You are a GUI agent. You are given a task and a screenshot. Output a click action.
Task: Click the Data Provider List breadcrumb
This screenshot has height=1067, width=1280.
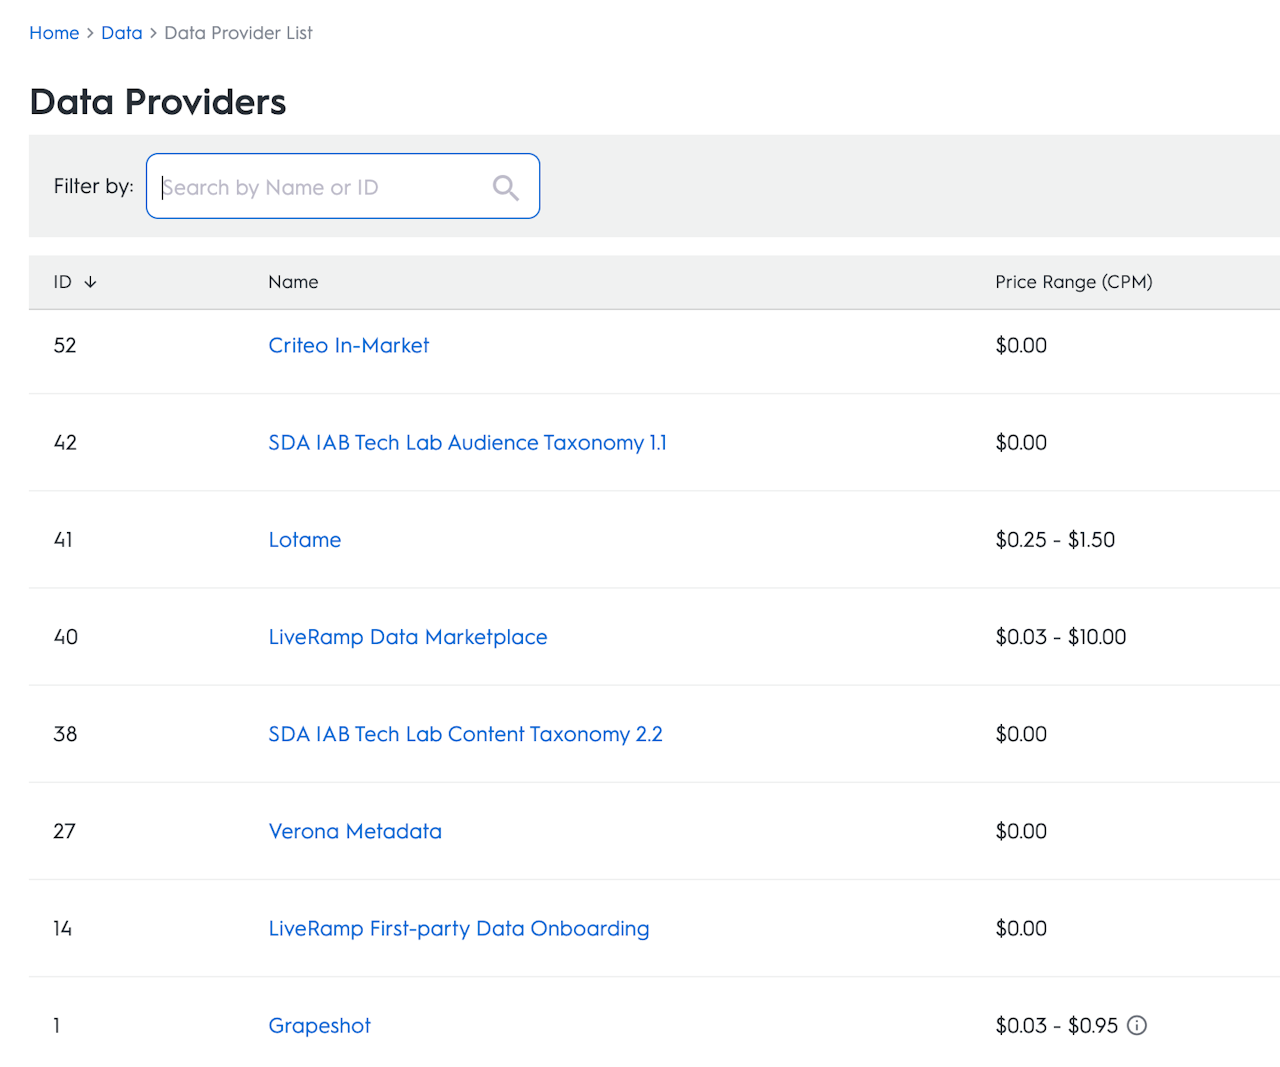[x=238, y=33]
